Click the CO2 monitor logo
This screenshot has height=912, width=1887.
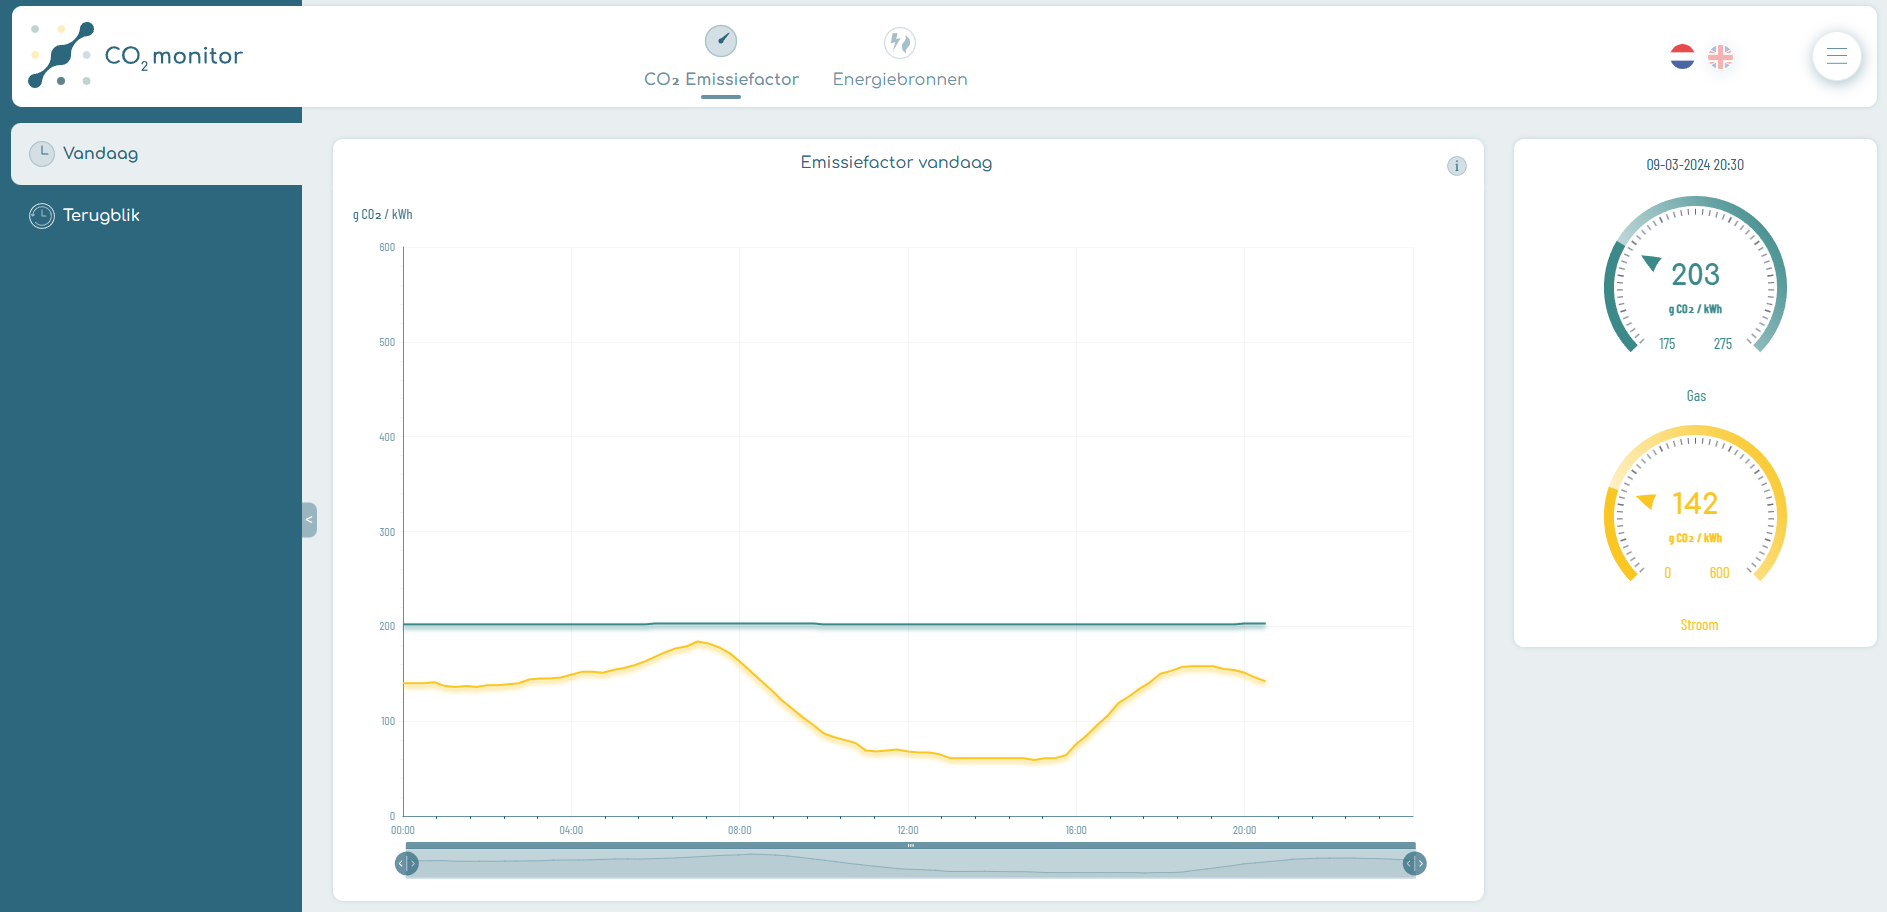(x=136, y=55)
